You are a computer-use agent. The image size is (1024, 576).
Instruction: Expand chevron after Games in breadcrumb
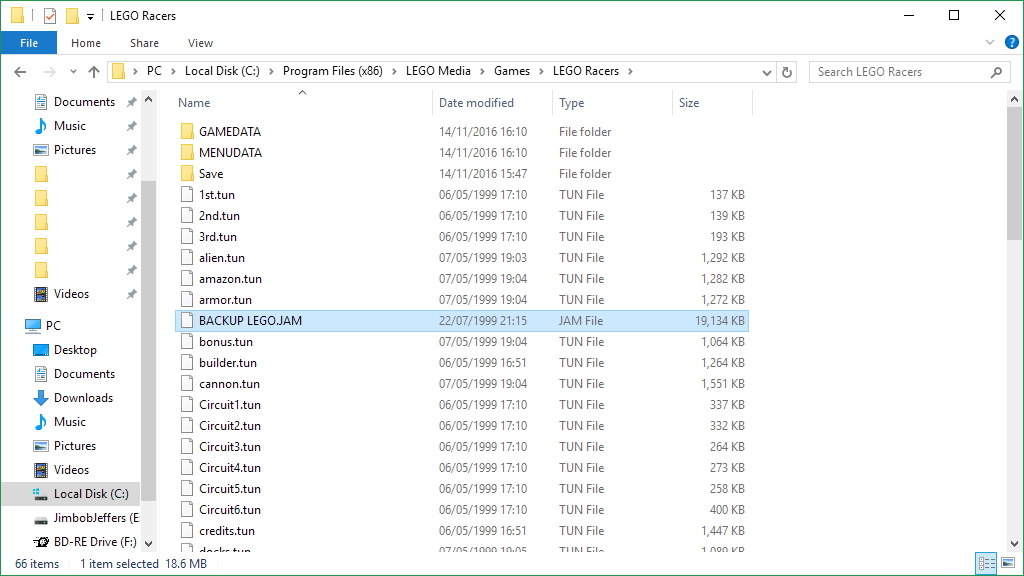tap(541, 71)
